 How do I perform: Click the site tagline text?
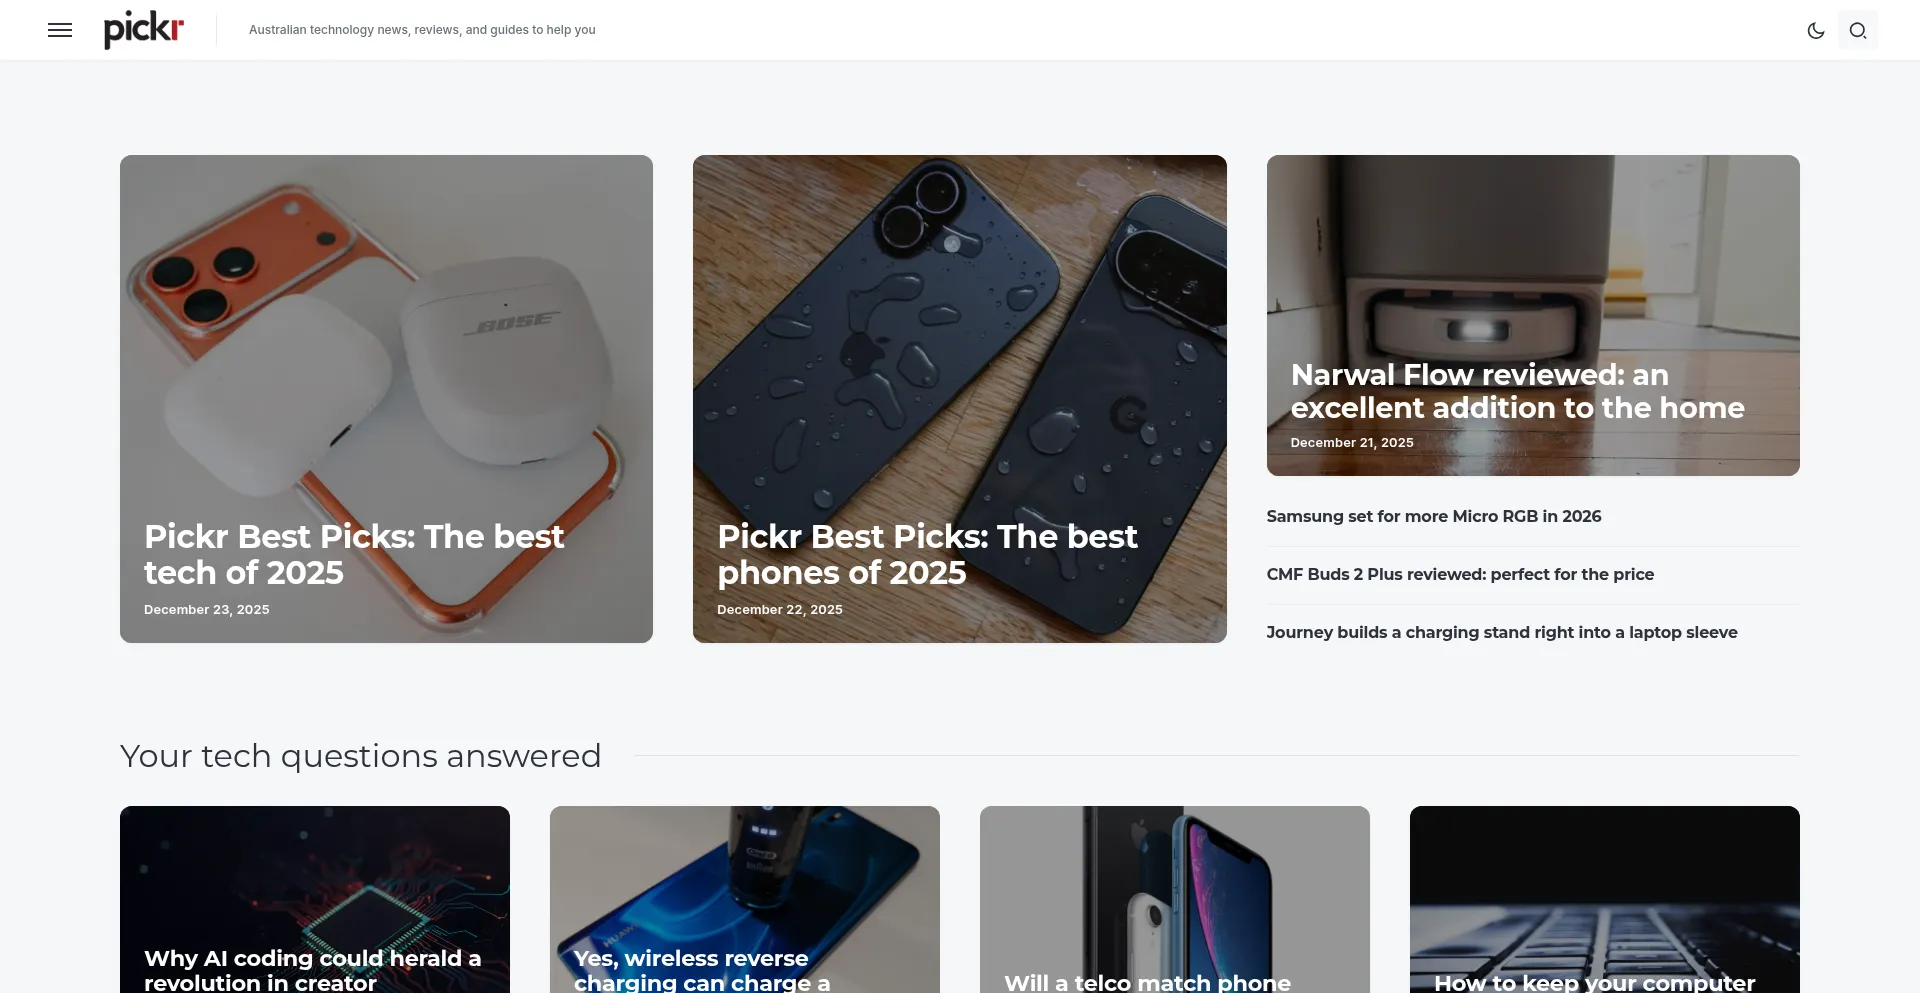[422, 30]
